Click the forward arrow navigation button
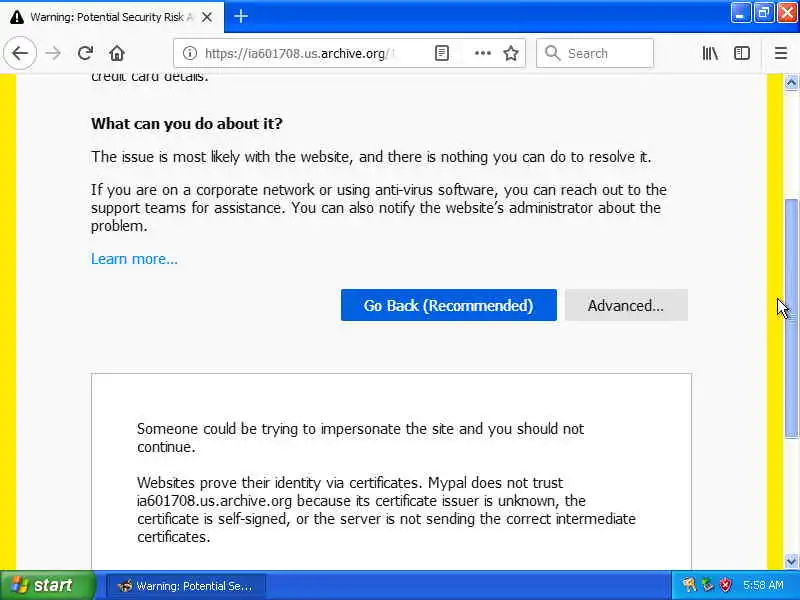The image size is (800, 600). [53, 53]
